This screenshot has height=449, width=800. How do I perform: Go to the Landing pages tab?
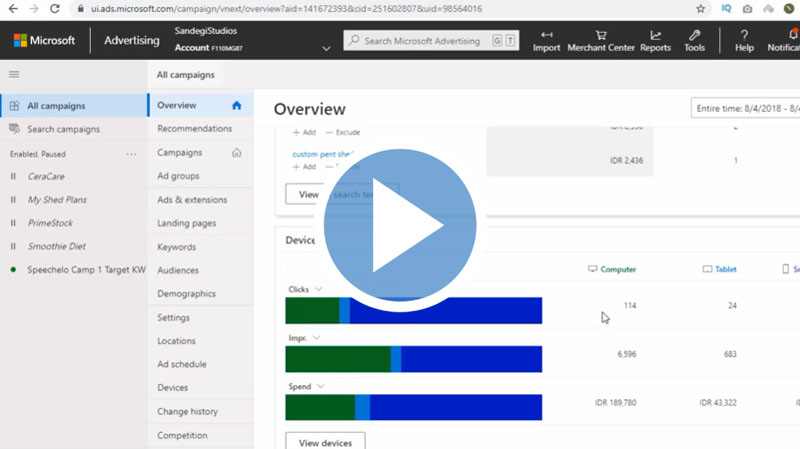[x=186, y=223]
